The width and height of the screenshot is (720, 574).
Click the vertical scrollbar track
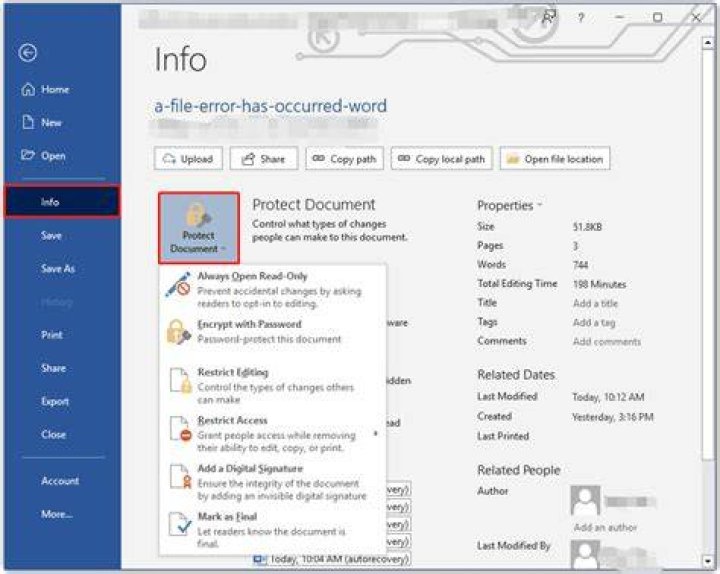point(707,301)
